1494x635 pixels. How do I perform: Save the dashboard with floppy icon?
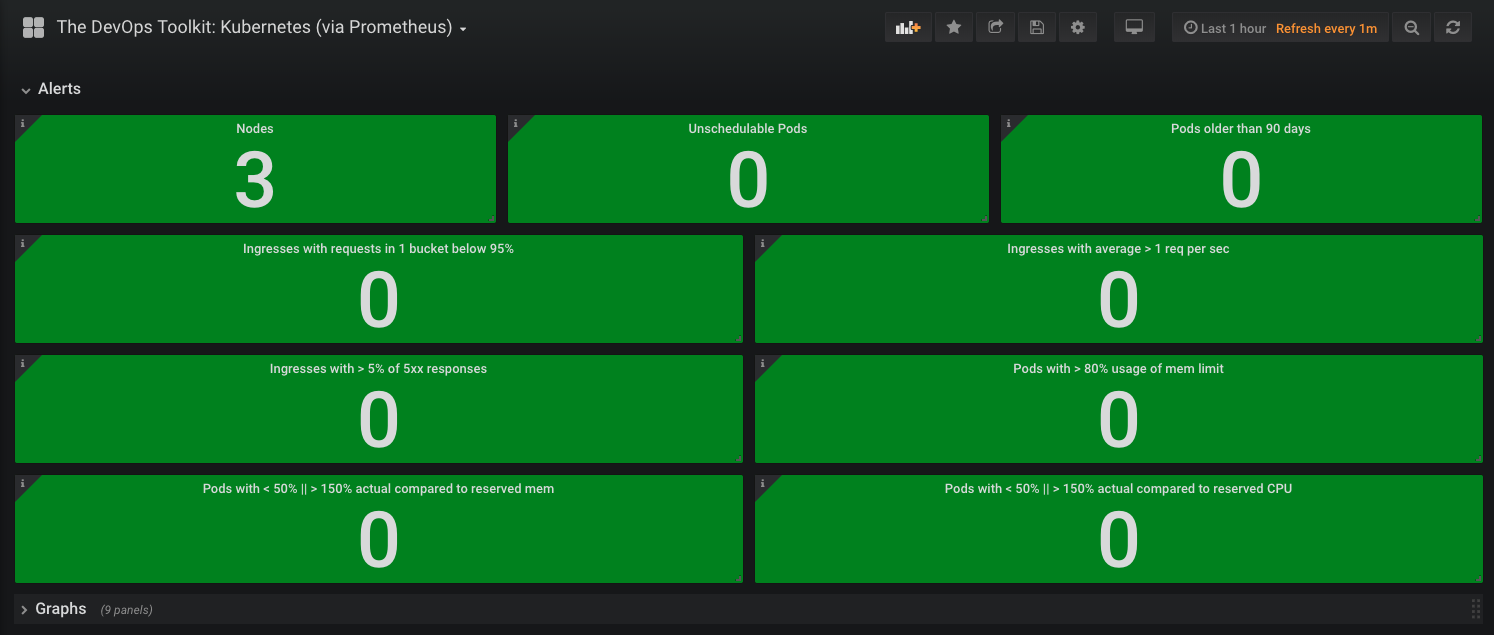click(1037, 28)
